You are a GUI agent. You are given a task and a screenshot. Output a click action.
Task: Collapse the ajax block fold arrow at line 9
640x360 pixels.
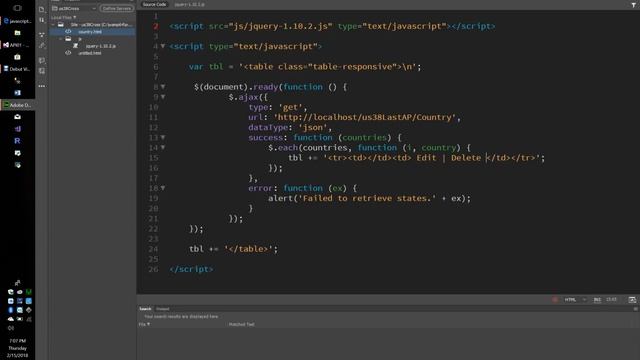[x=163, y=97]
